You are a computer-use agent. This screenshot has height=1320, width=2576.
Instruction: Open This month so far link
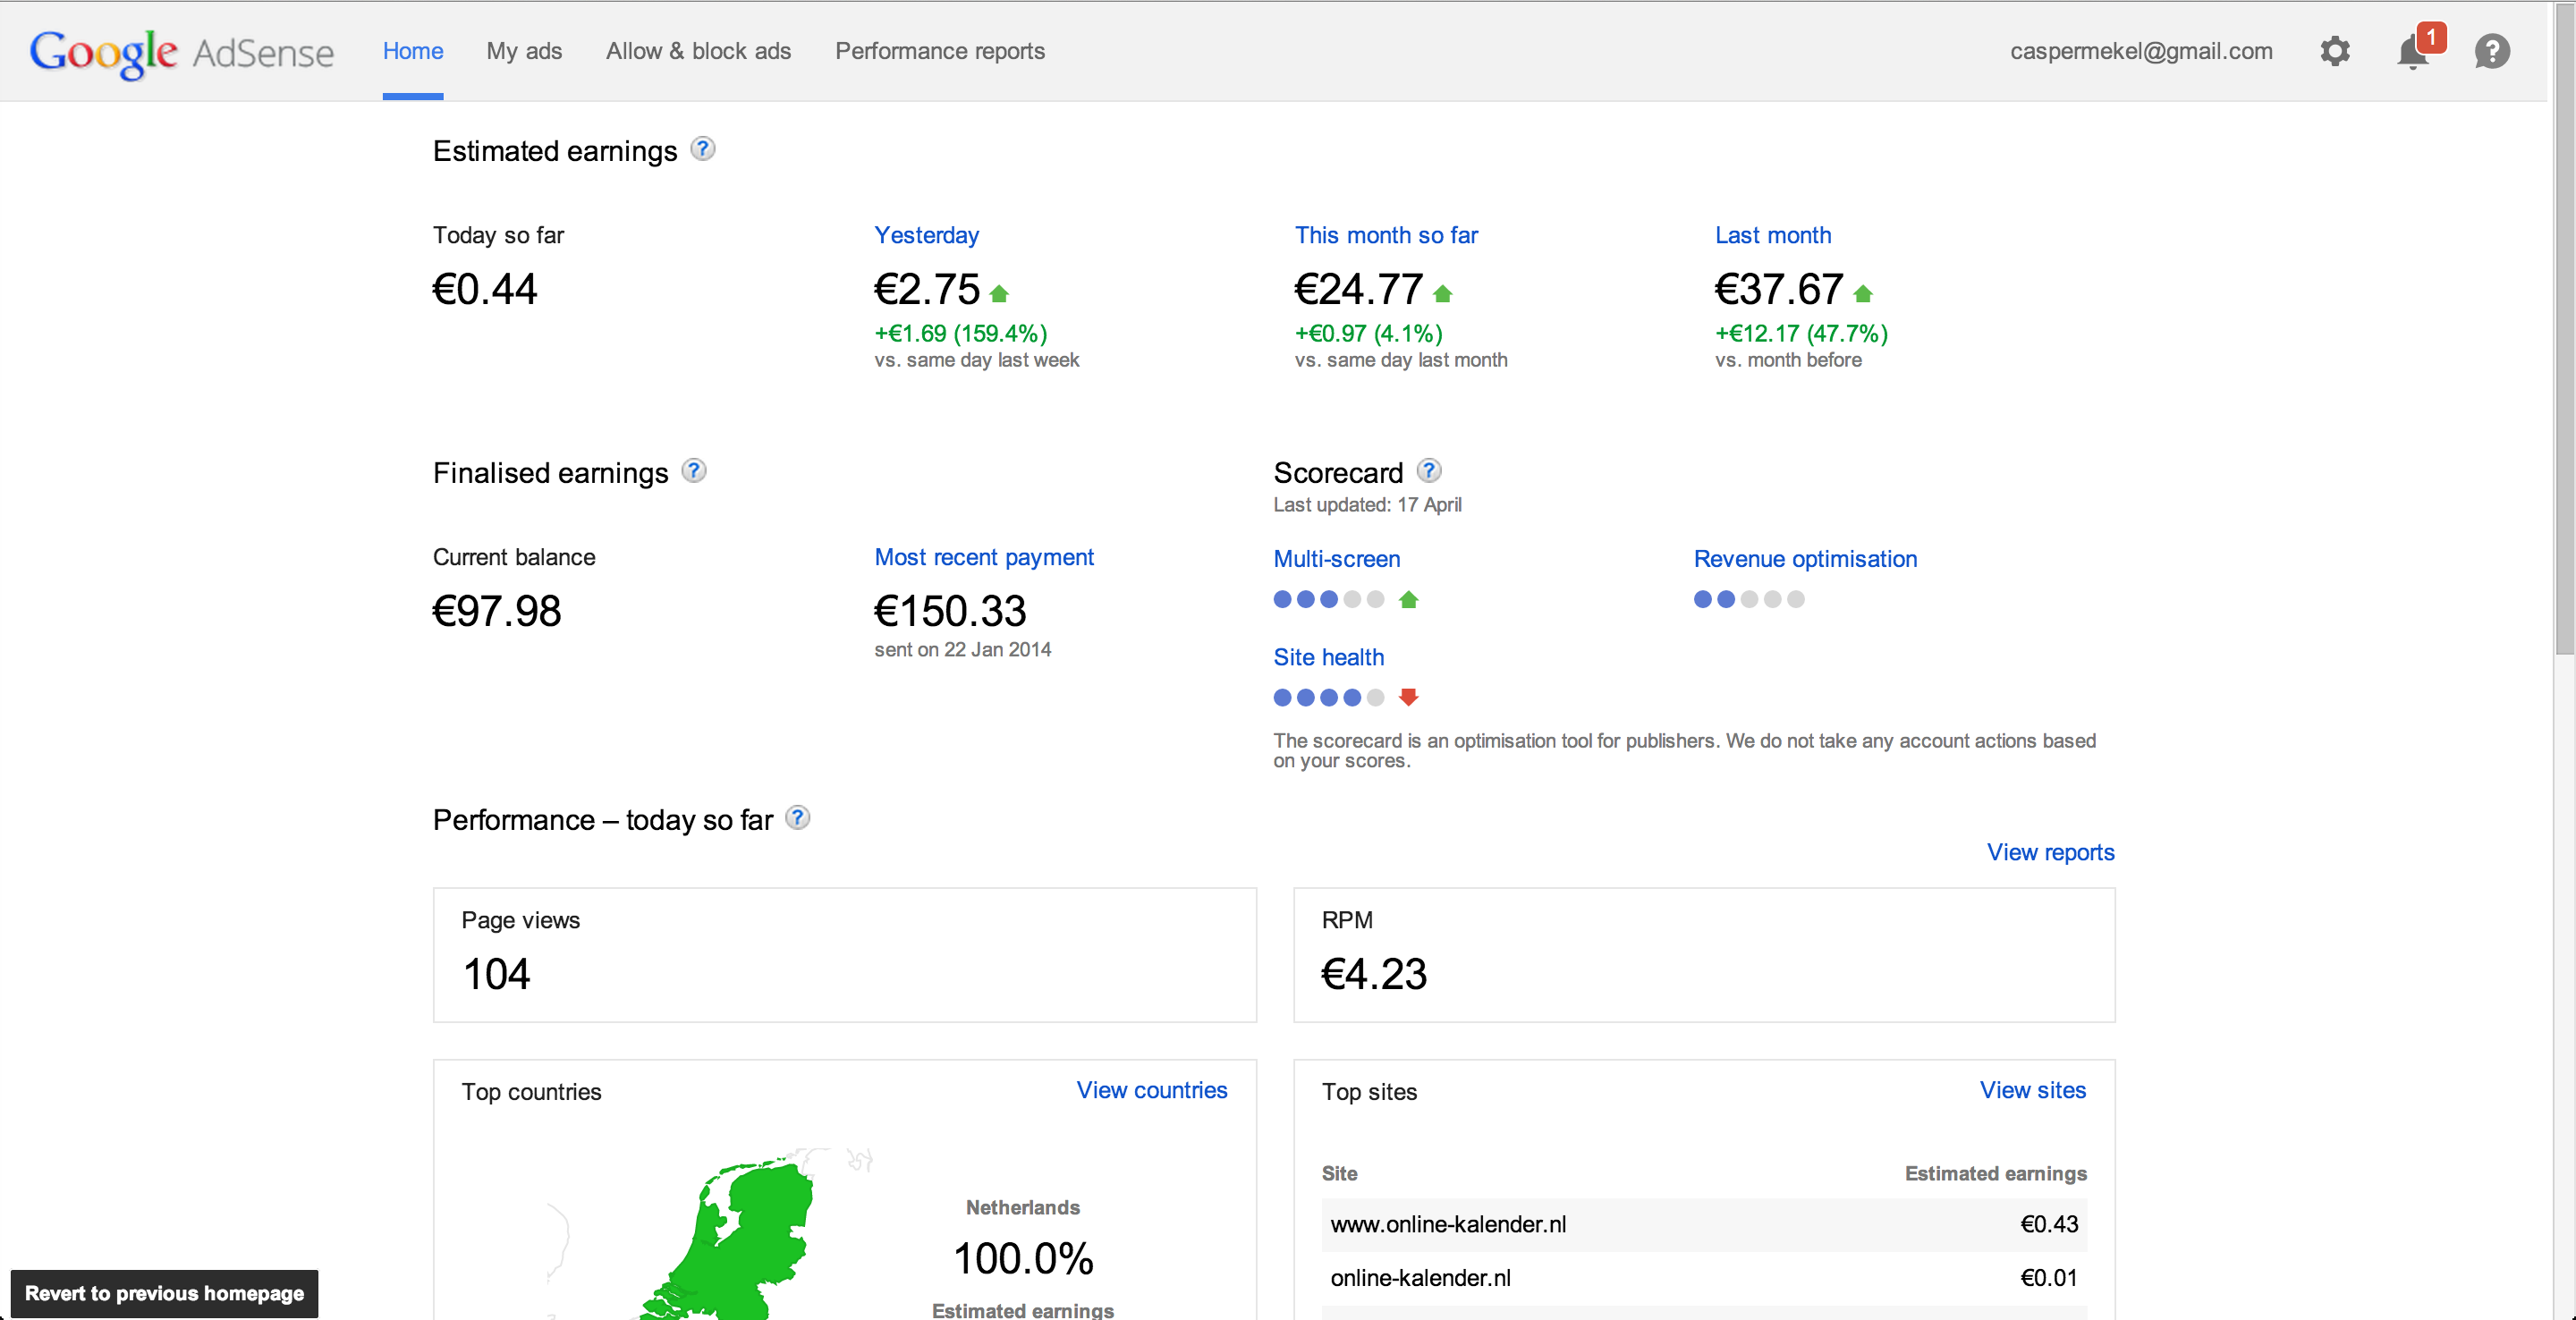tap(1386, 235)
